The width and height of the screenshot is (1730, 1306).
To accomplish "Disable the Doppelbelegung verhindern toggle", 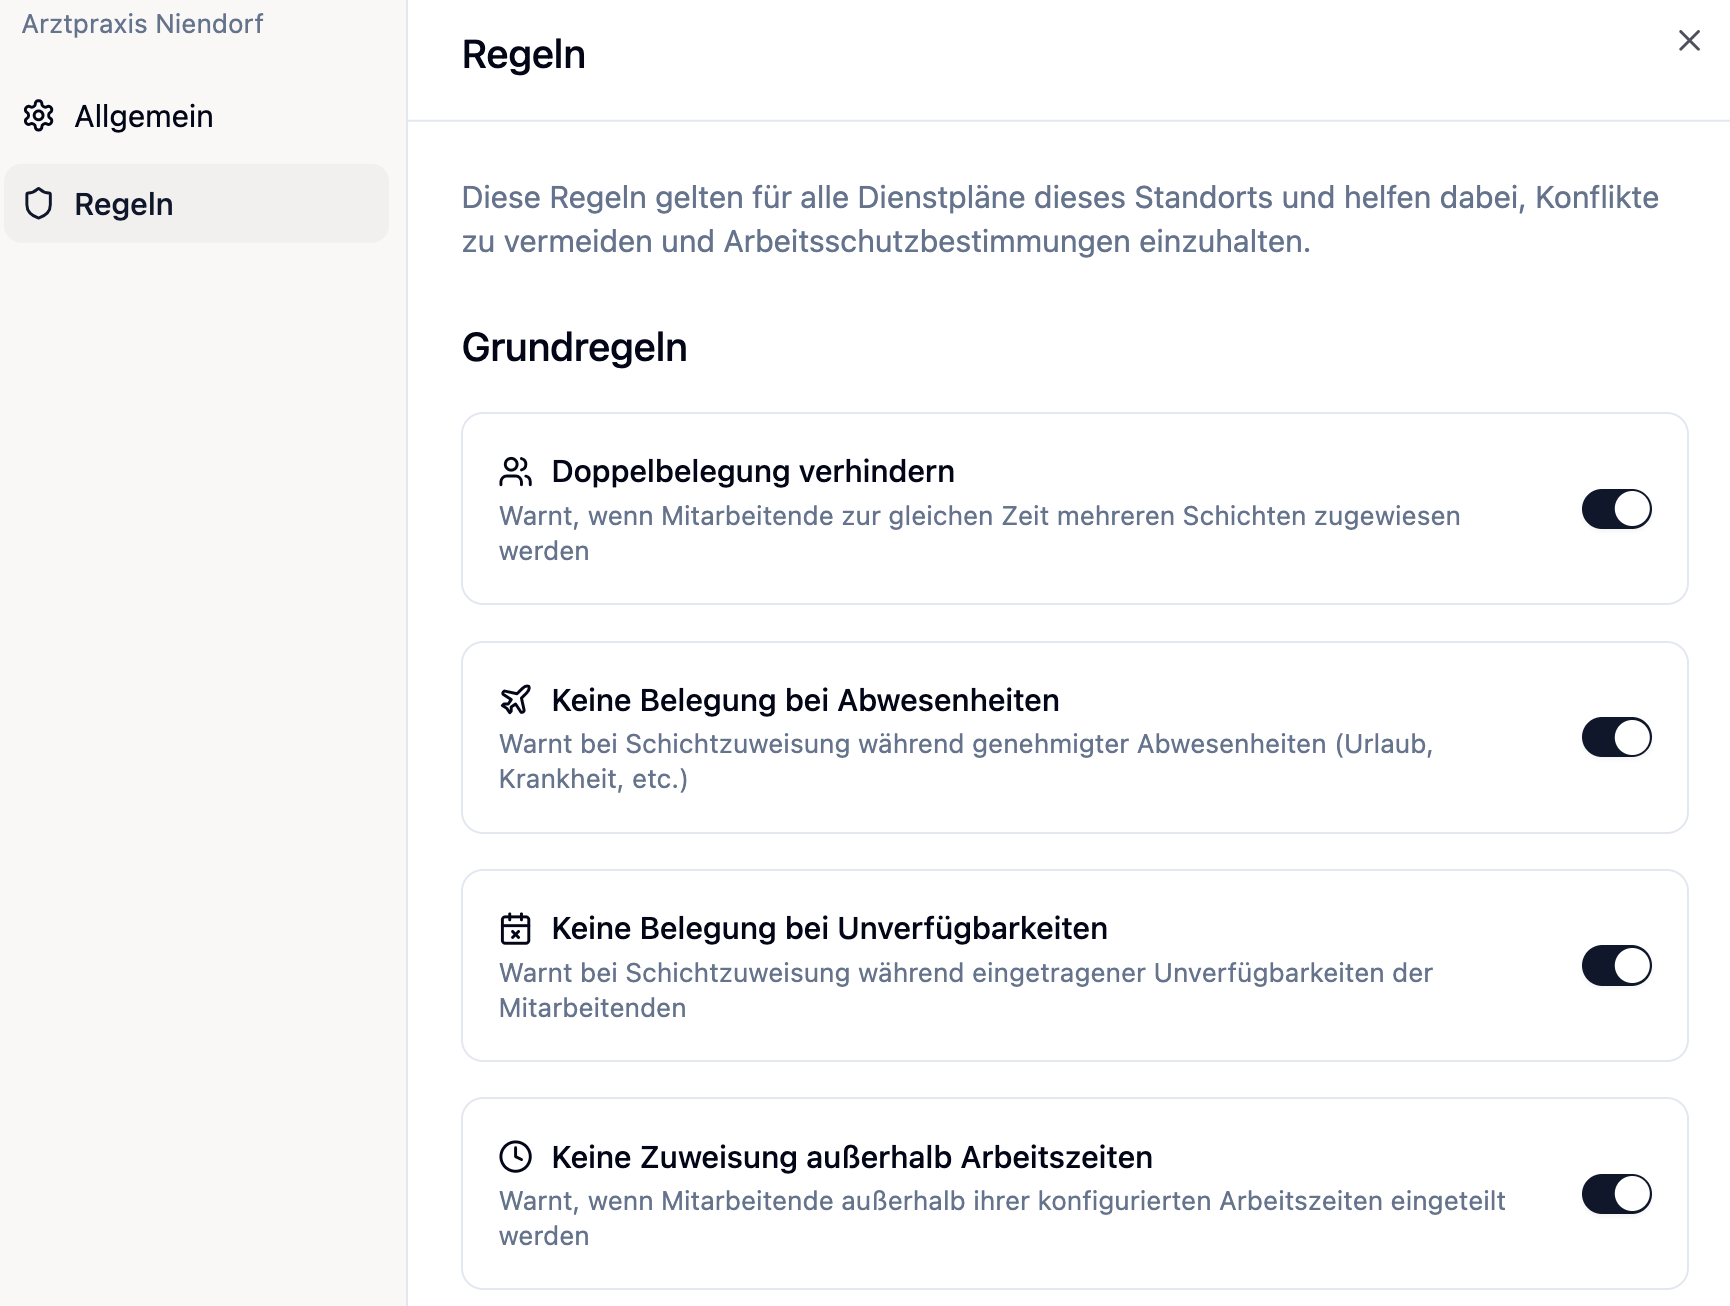I will pyautogui.click(x=1616, y=509).
